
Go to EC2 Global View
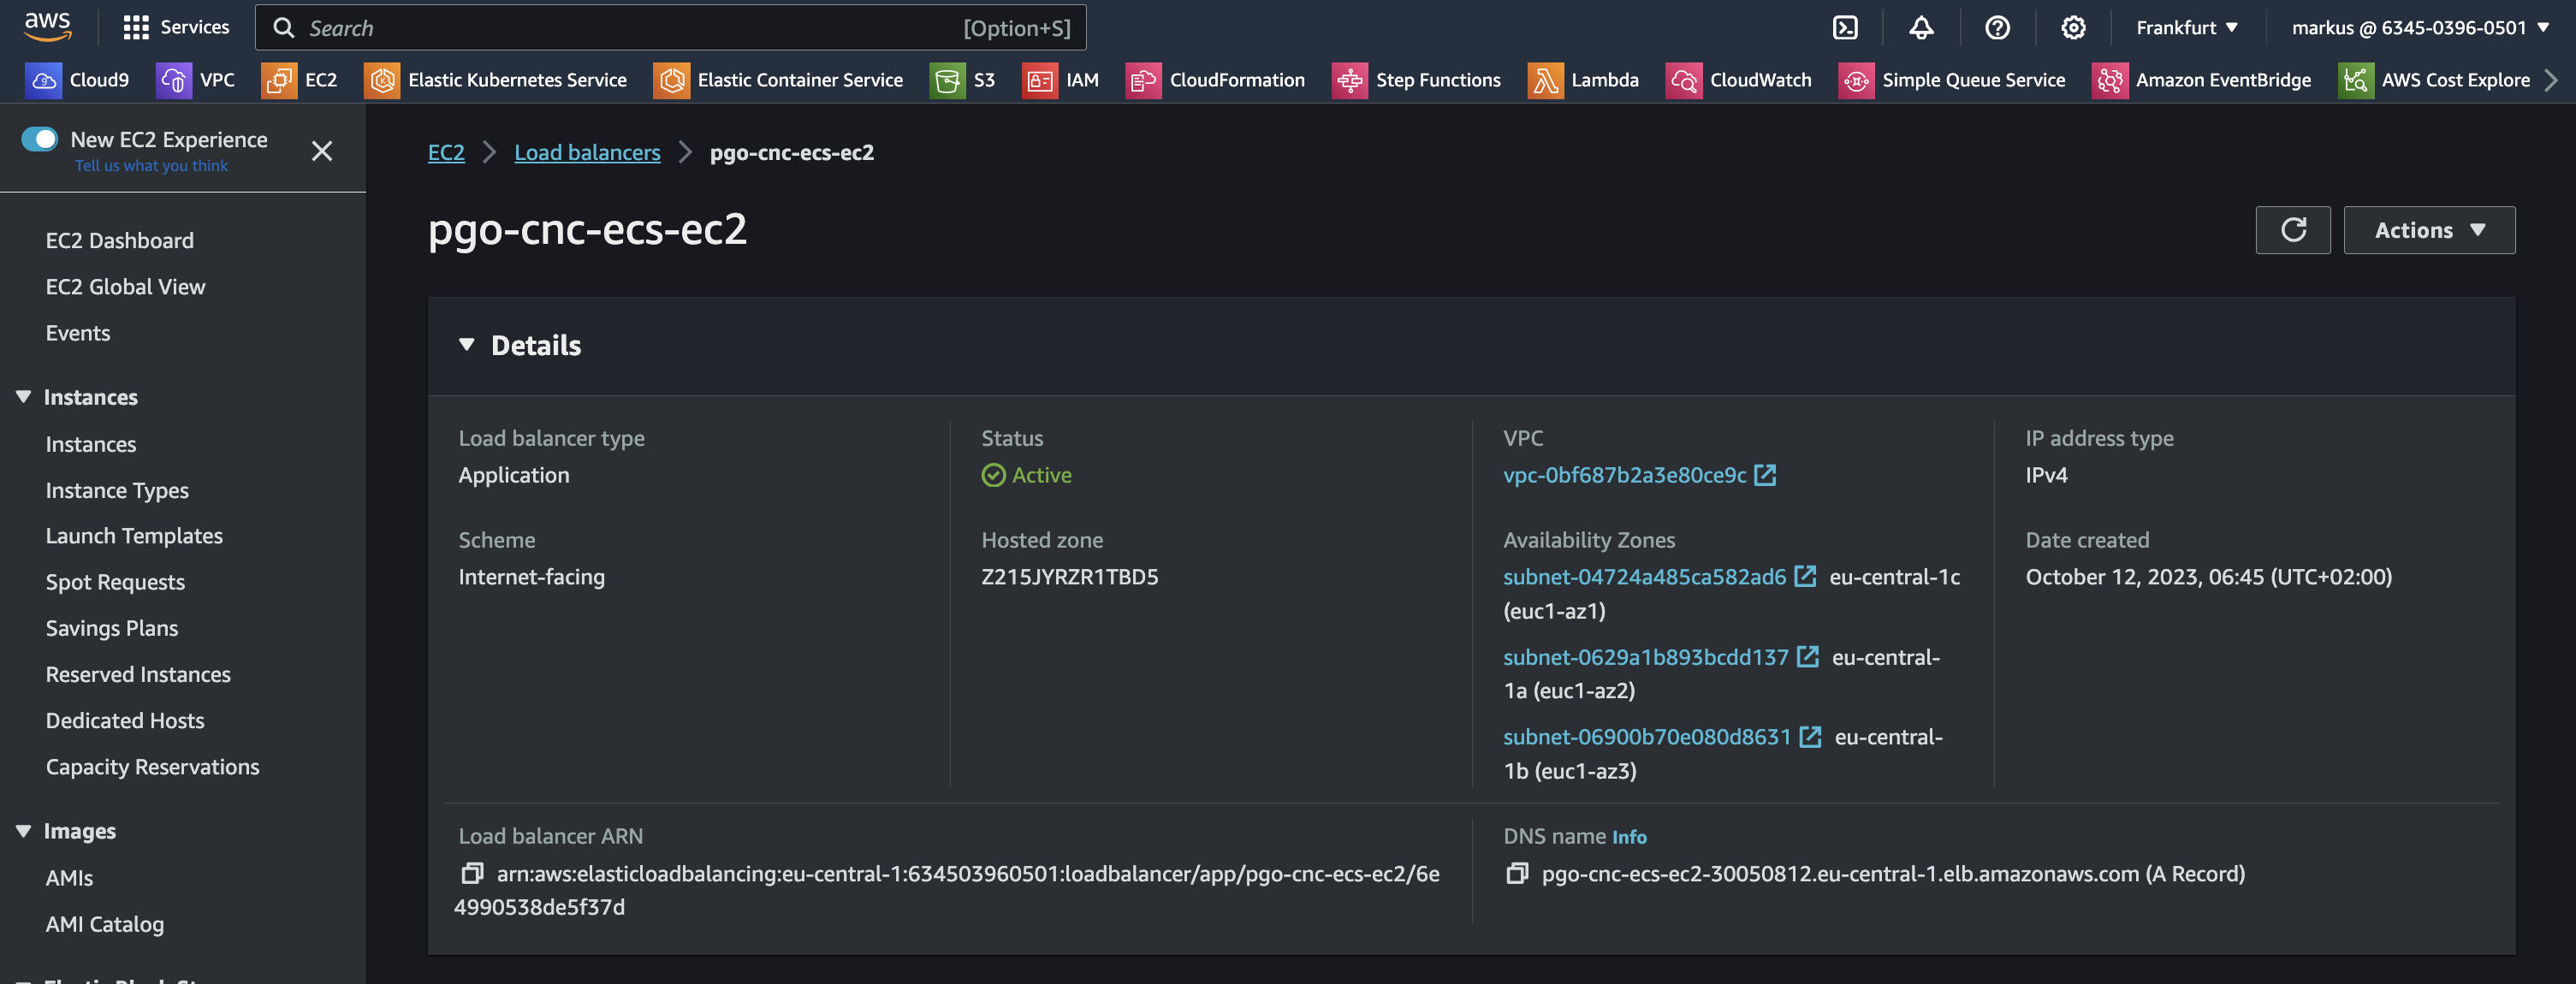coord(126,286)
